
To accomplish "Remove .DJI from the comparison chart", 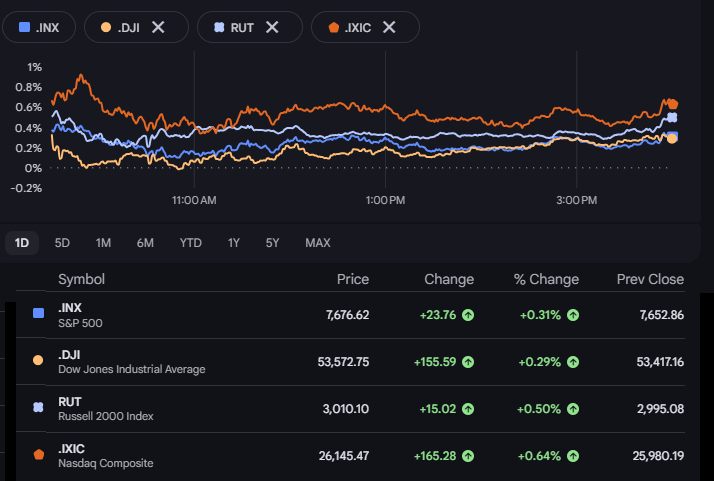I will (x=158, y=27).
